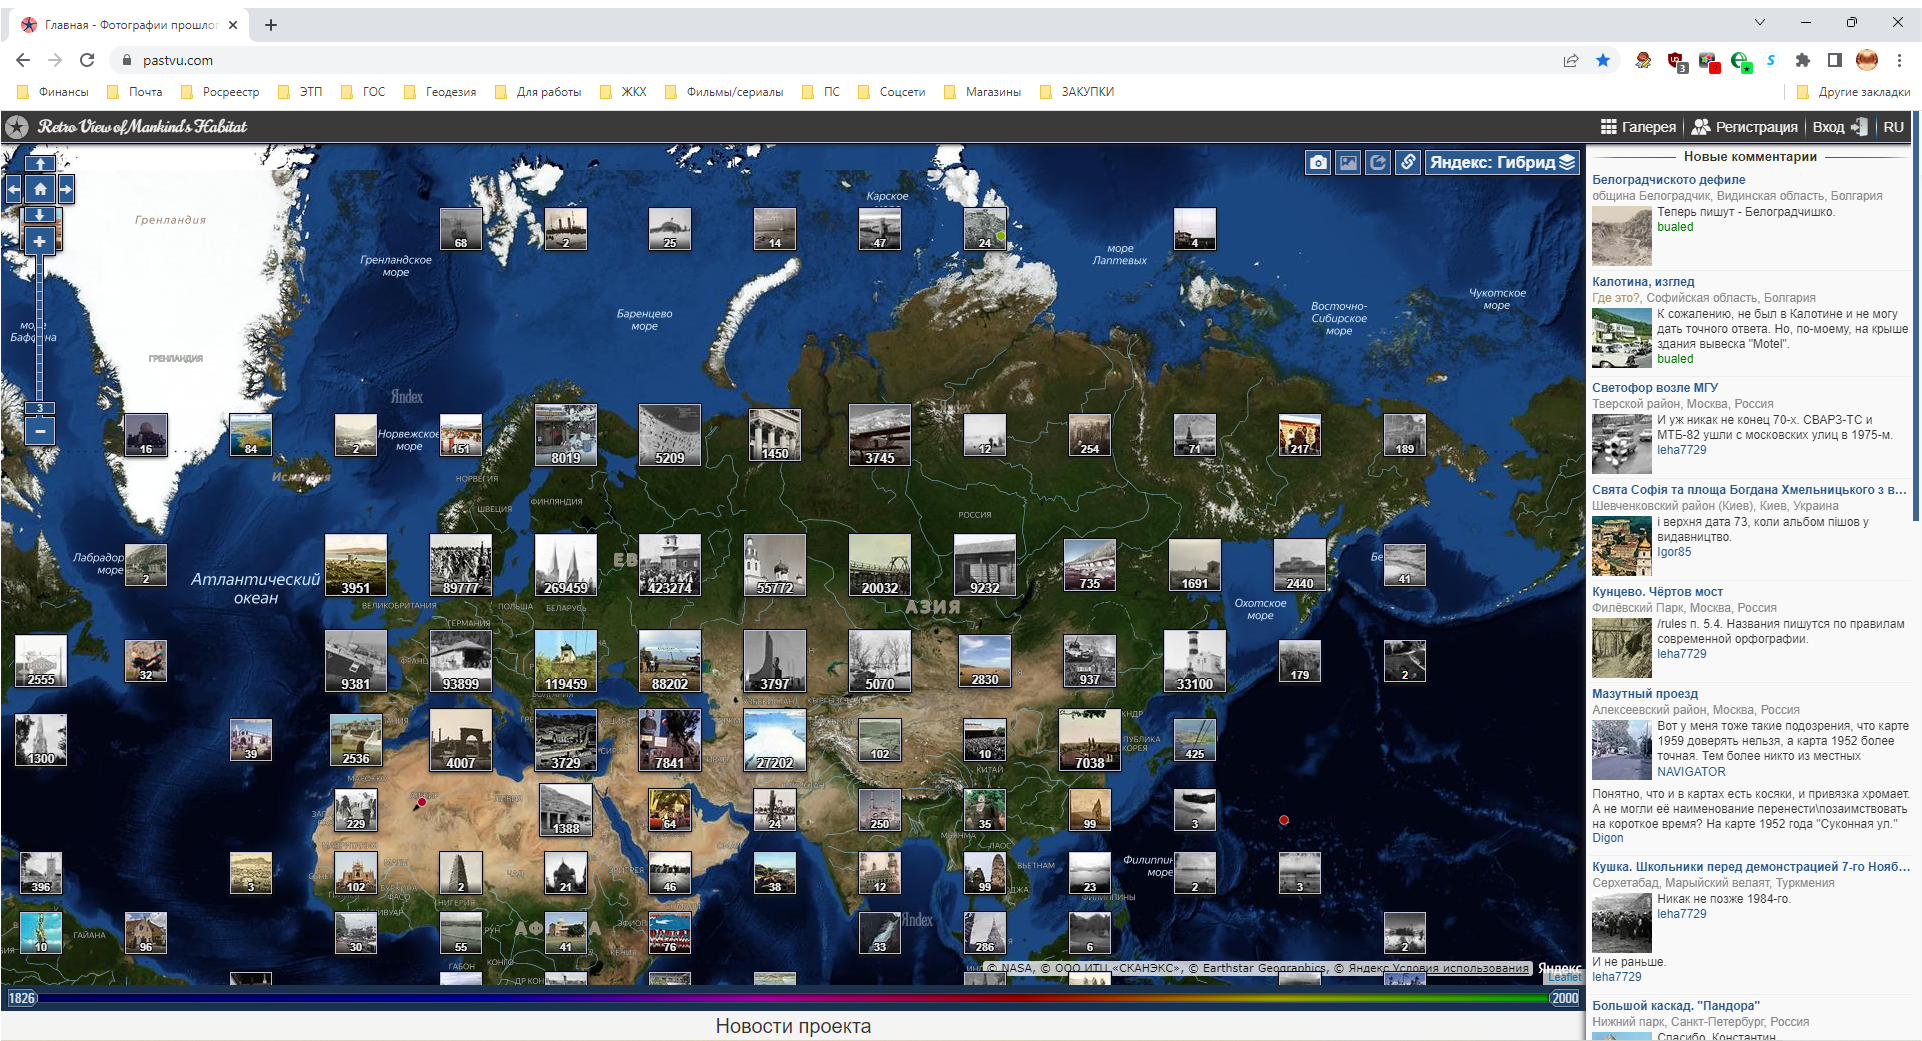The width and height of the screenshot is (1922, 1041).
Task: Open a new browser tab
Action: click(271, 25)
